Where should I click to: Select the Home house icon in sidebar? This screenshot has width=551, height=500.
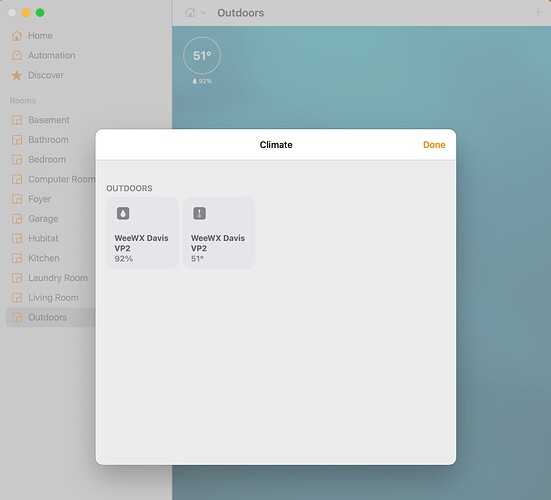[17, 35]
